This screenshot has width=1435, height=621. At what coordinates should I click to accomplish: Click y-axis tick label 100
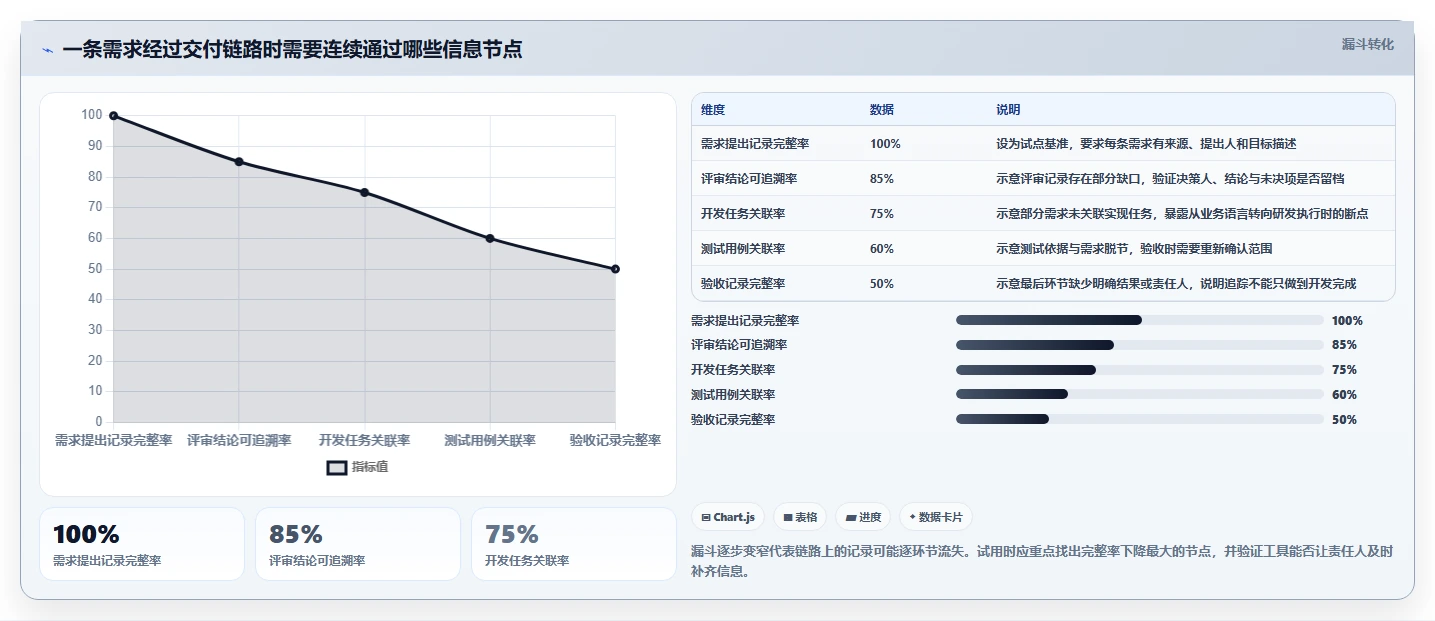93,116
